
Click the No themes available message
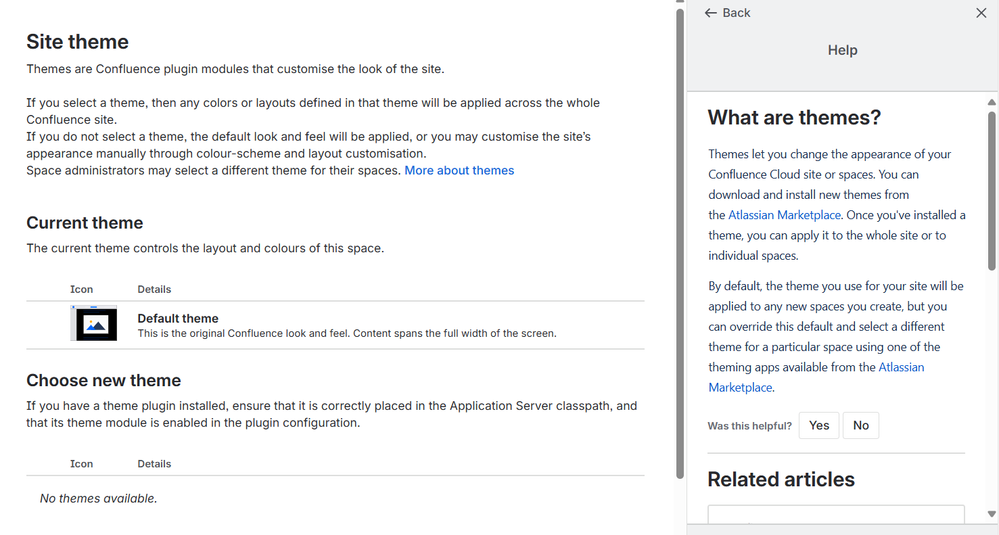coord(98,499)
